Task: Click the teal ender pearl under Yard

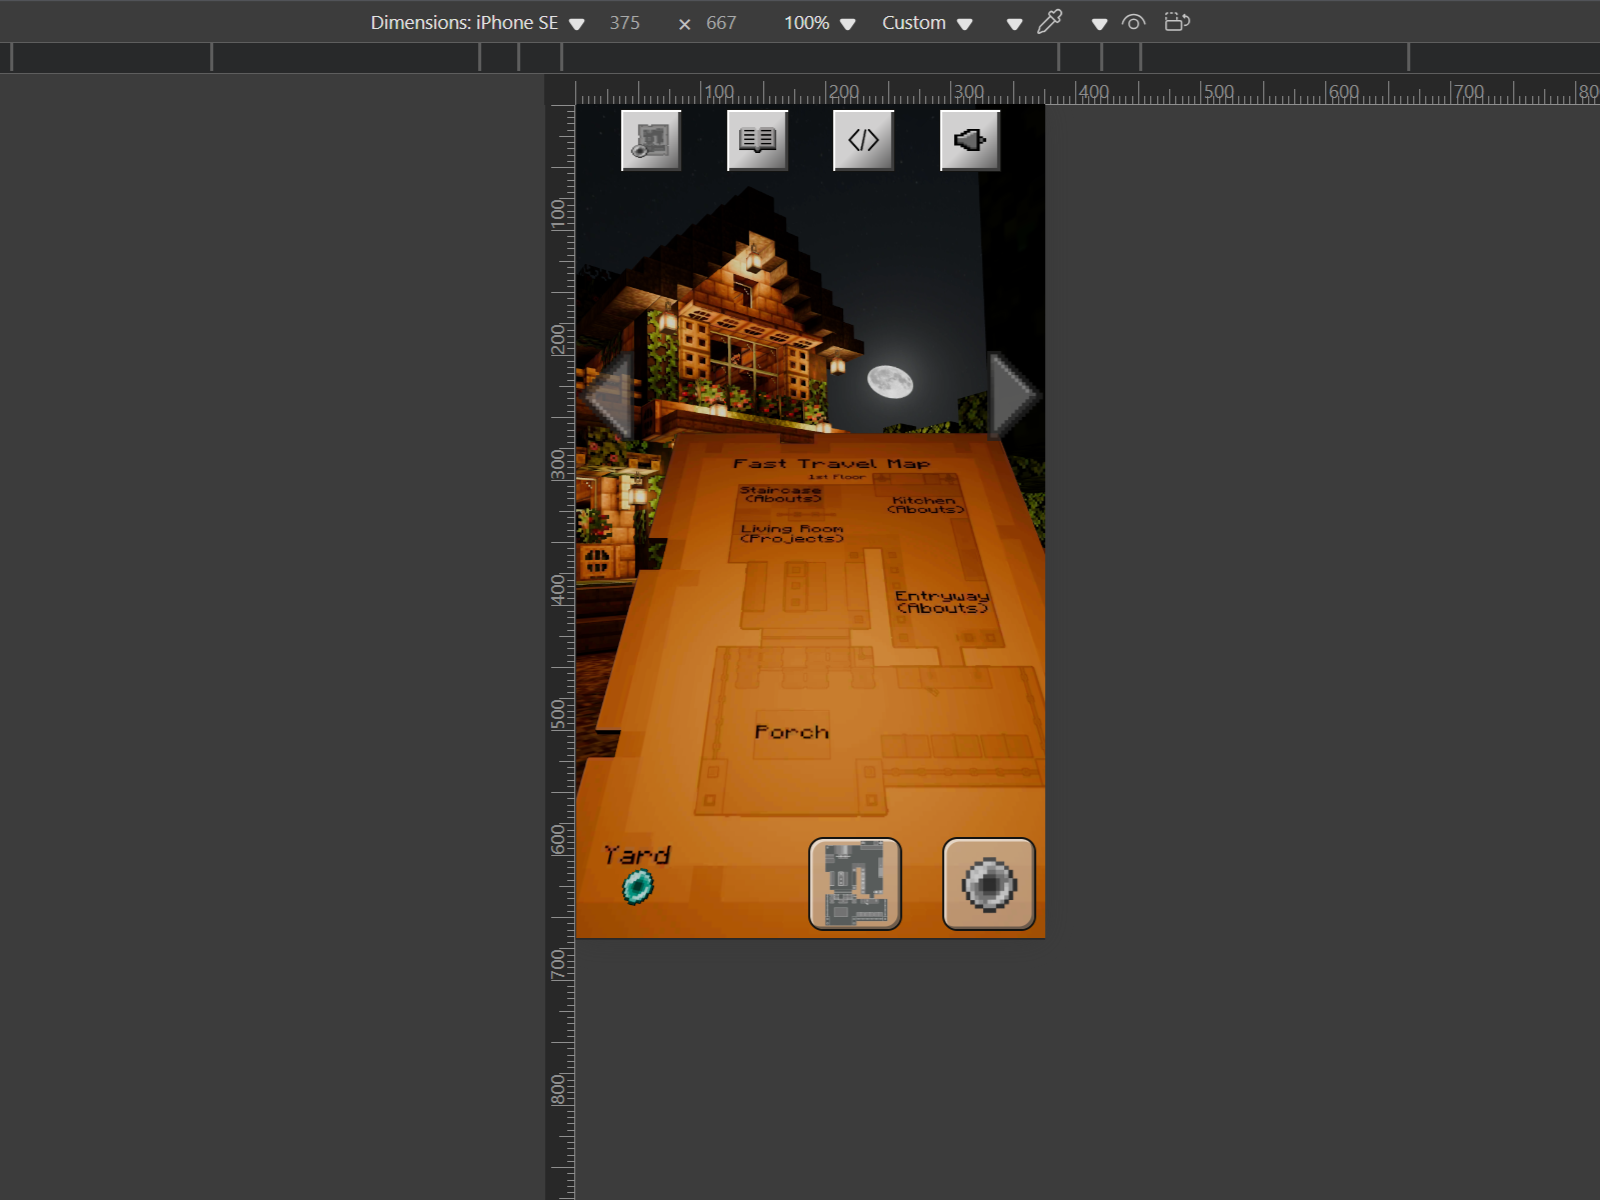Action: click(x=638, y=886)
